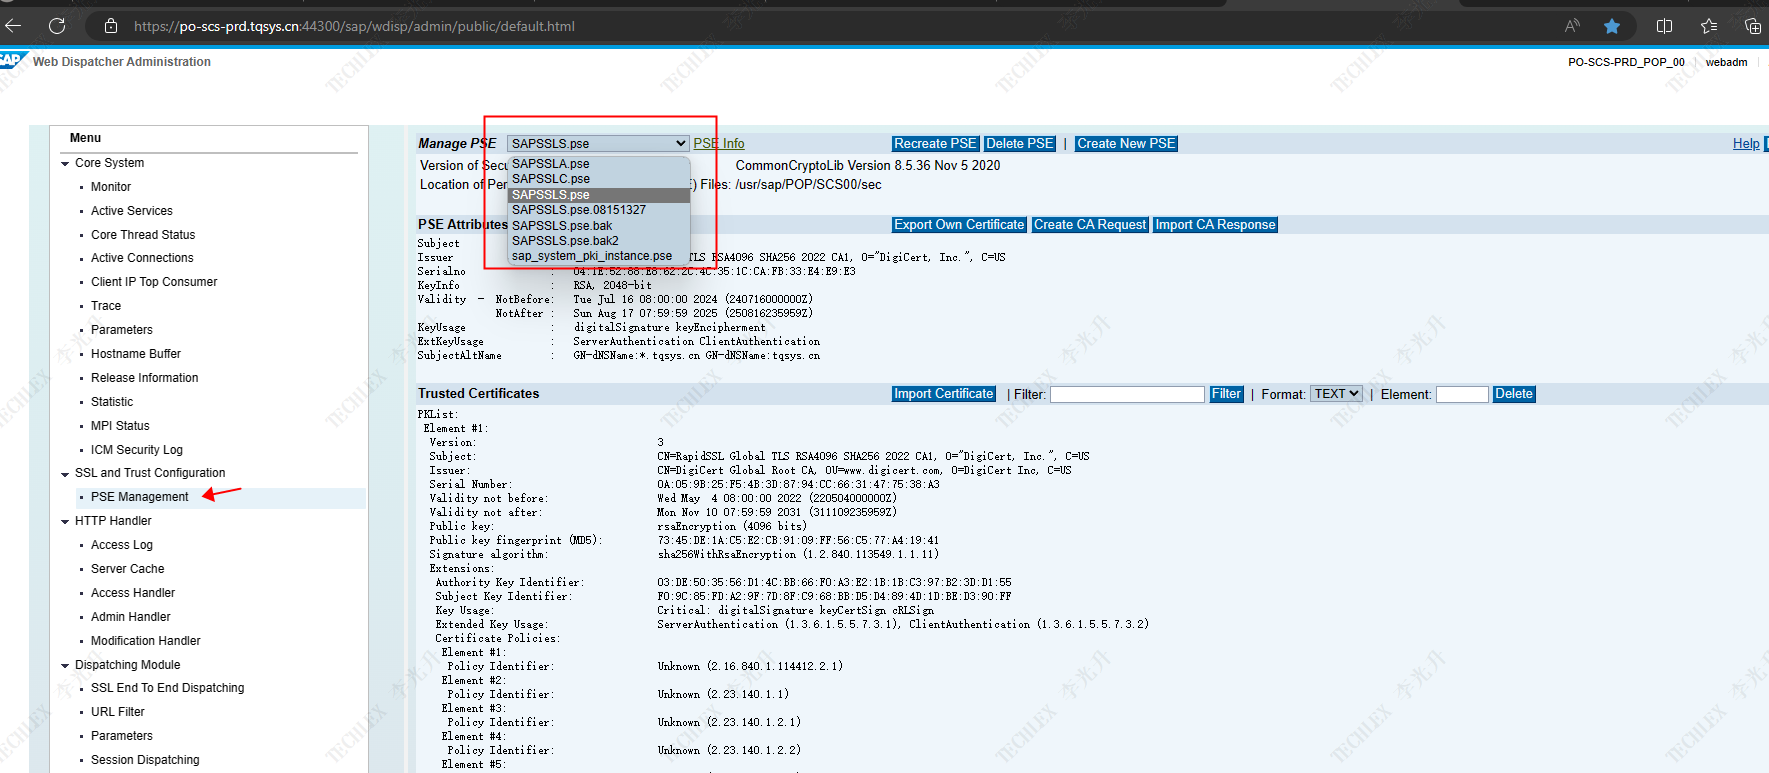The height and width of the screenshot is (773, 1769).
Task: Collapse the Core System menu group
Action: [x=65, y=163]
